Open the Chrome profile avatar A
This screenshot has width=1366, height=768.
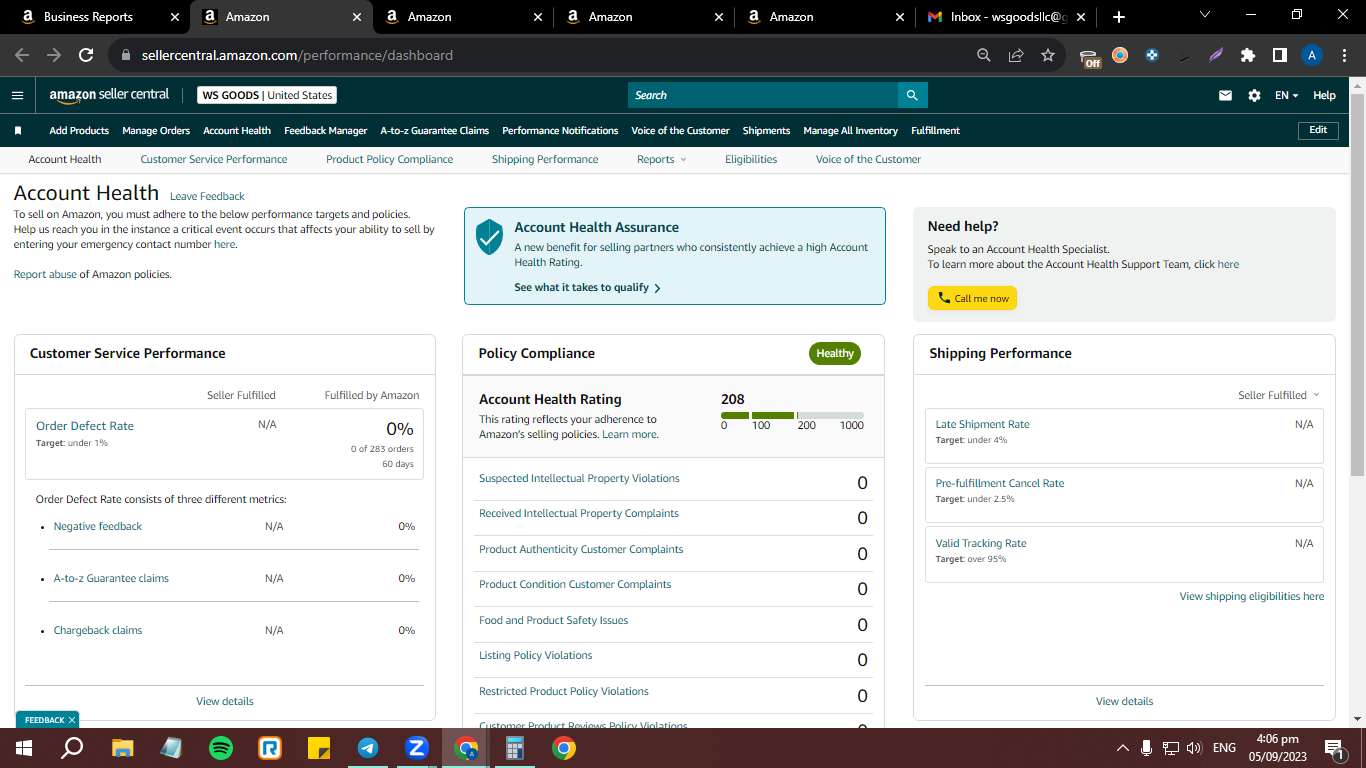1312,56
